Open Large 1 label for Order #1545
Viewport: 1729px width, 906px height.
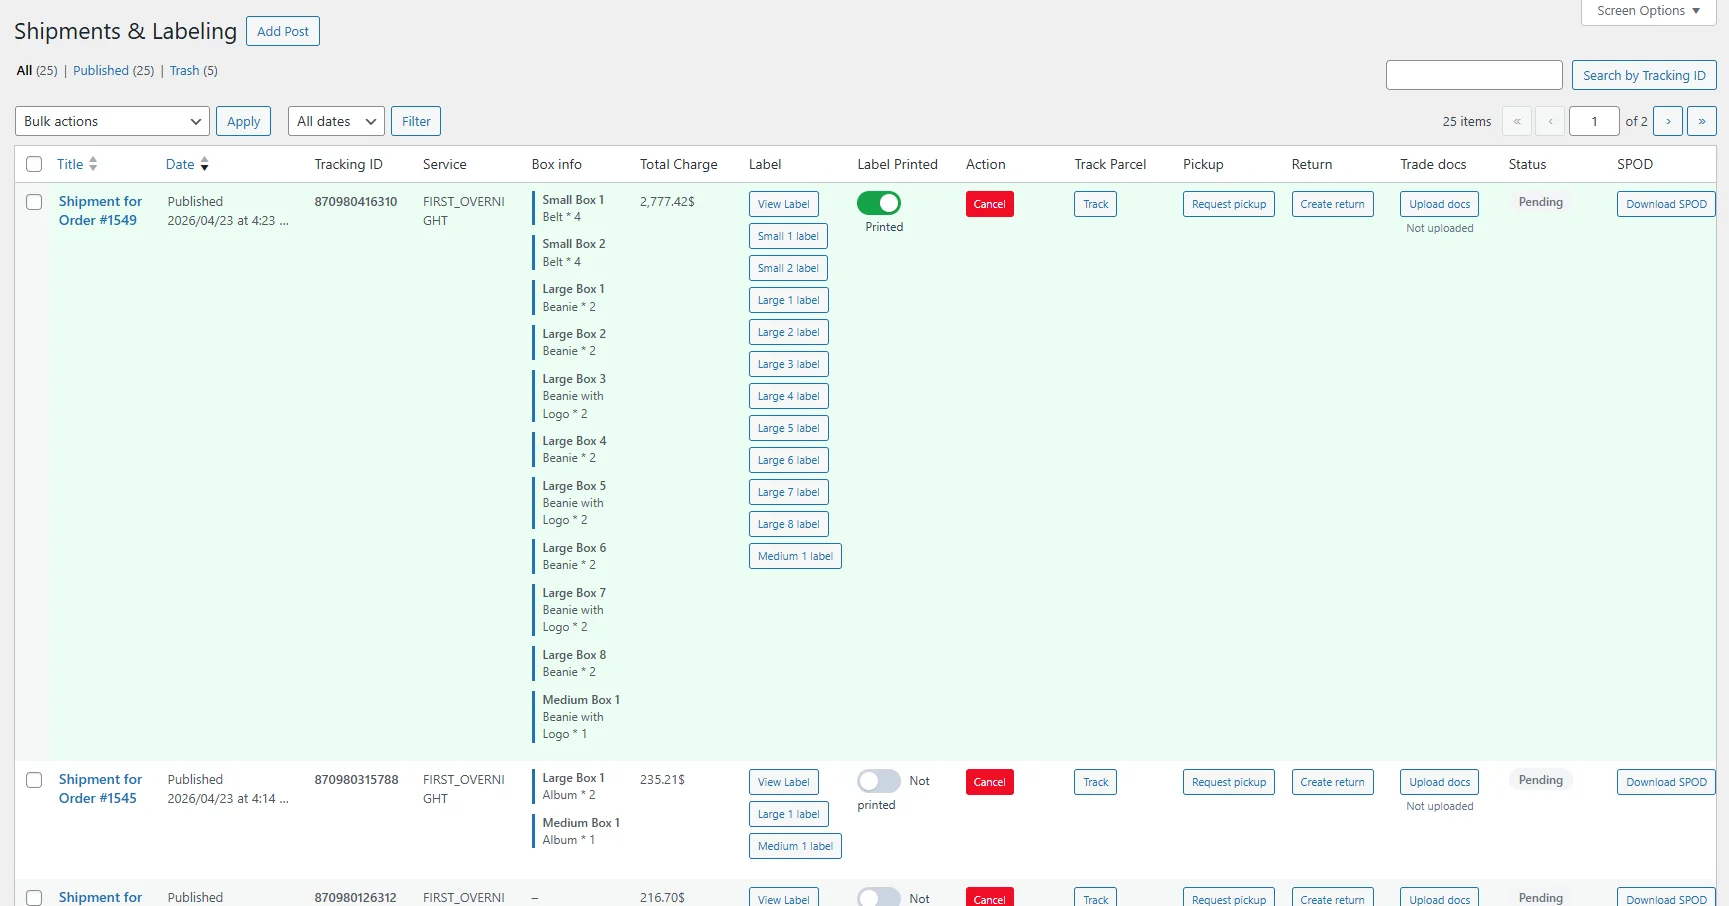789,814
